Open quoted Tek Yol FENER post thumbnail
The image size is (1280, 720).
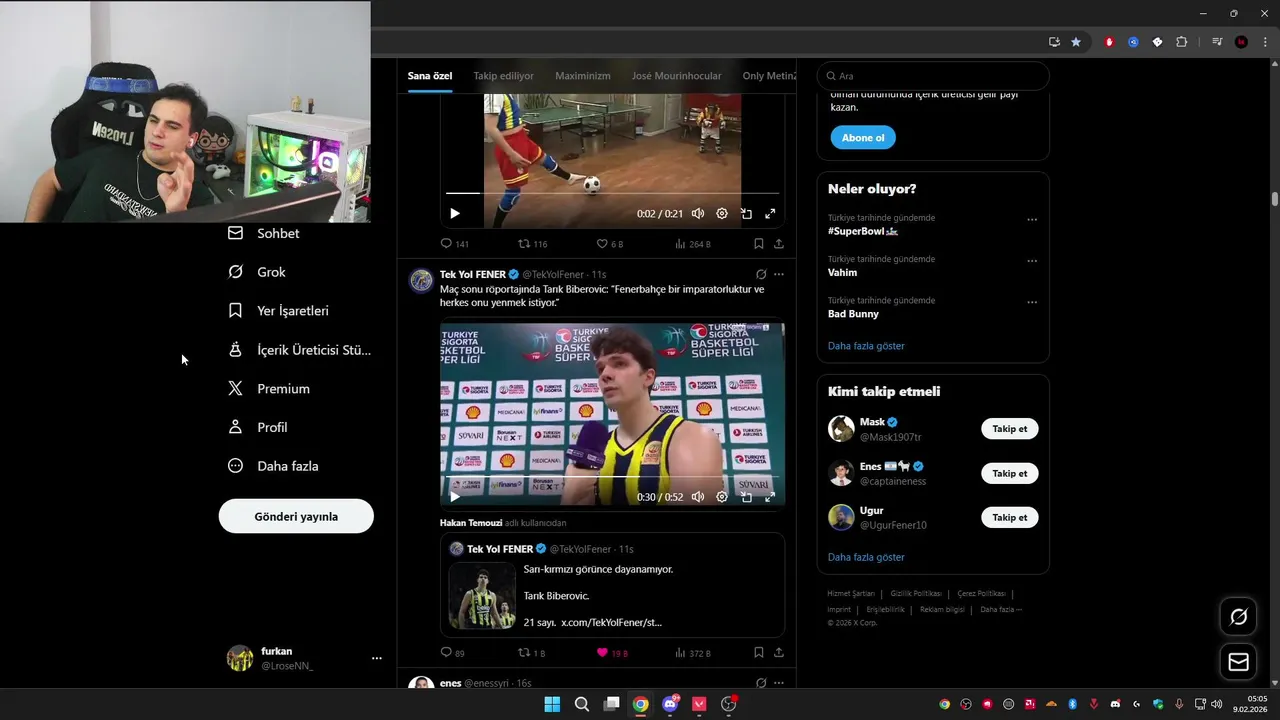click(482, 596)
